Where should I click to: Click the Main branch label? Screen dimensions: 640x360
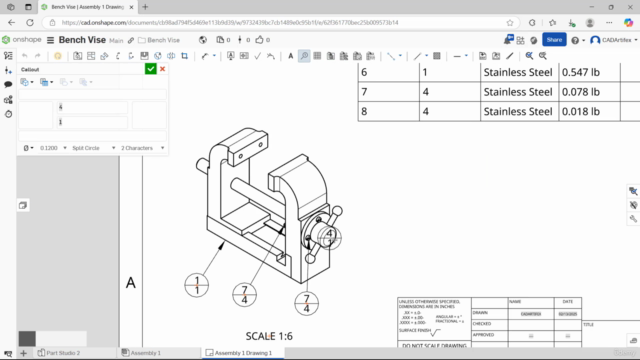116,40
